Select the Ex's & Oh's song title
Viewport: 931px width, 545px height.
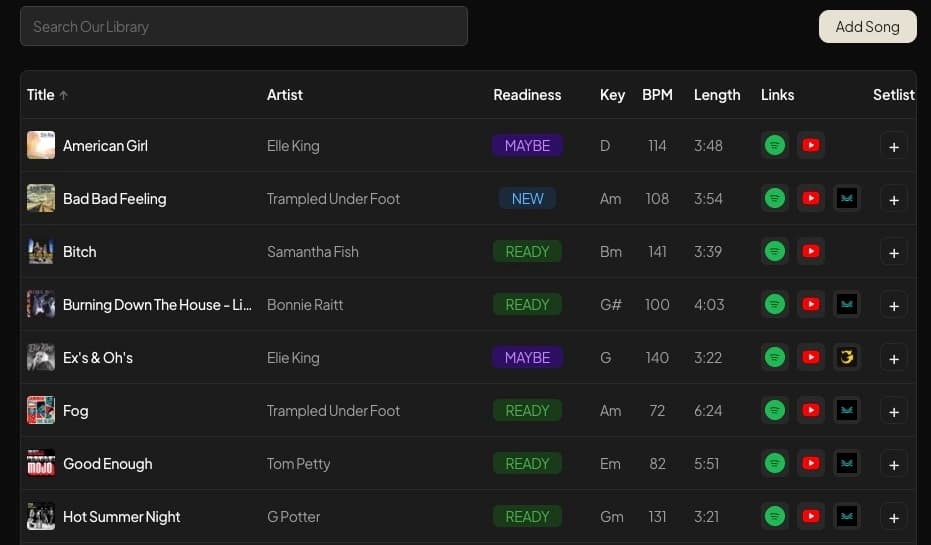(98, 357)
